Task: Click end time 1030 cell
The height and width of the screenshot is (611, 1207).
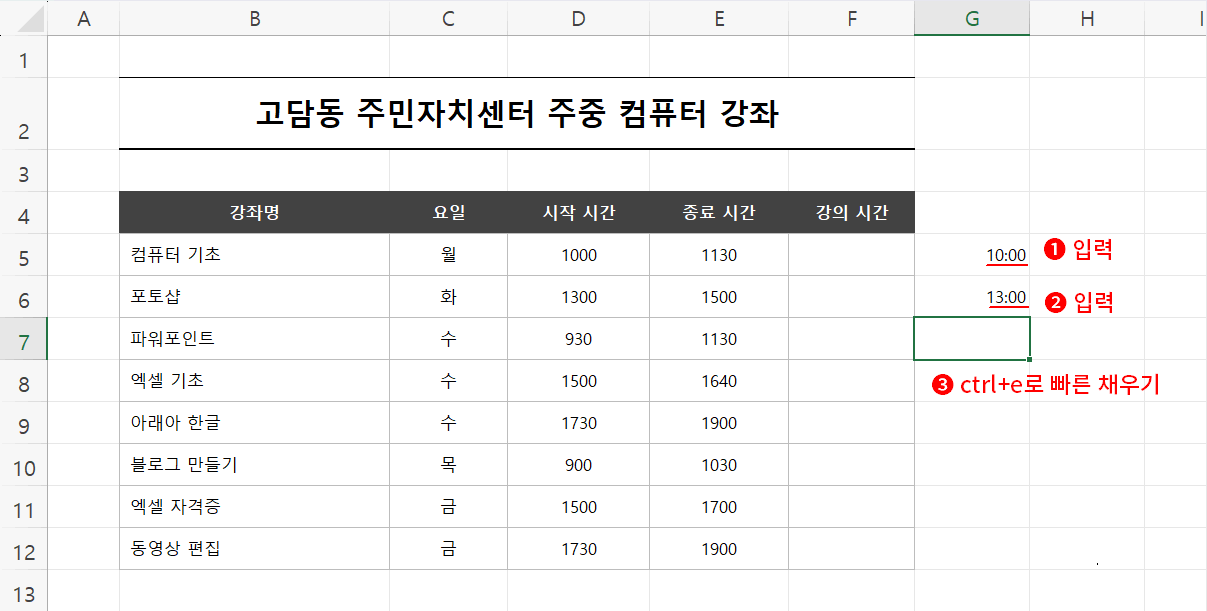Action: coord(718,465)
